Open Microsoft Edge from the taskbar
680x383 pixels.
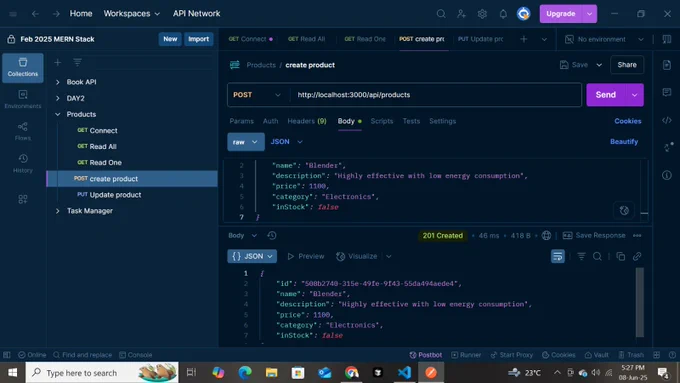pyautogui.click(x=245, y=373)
